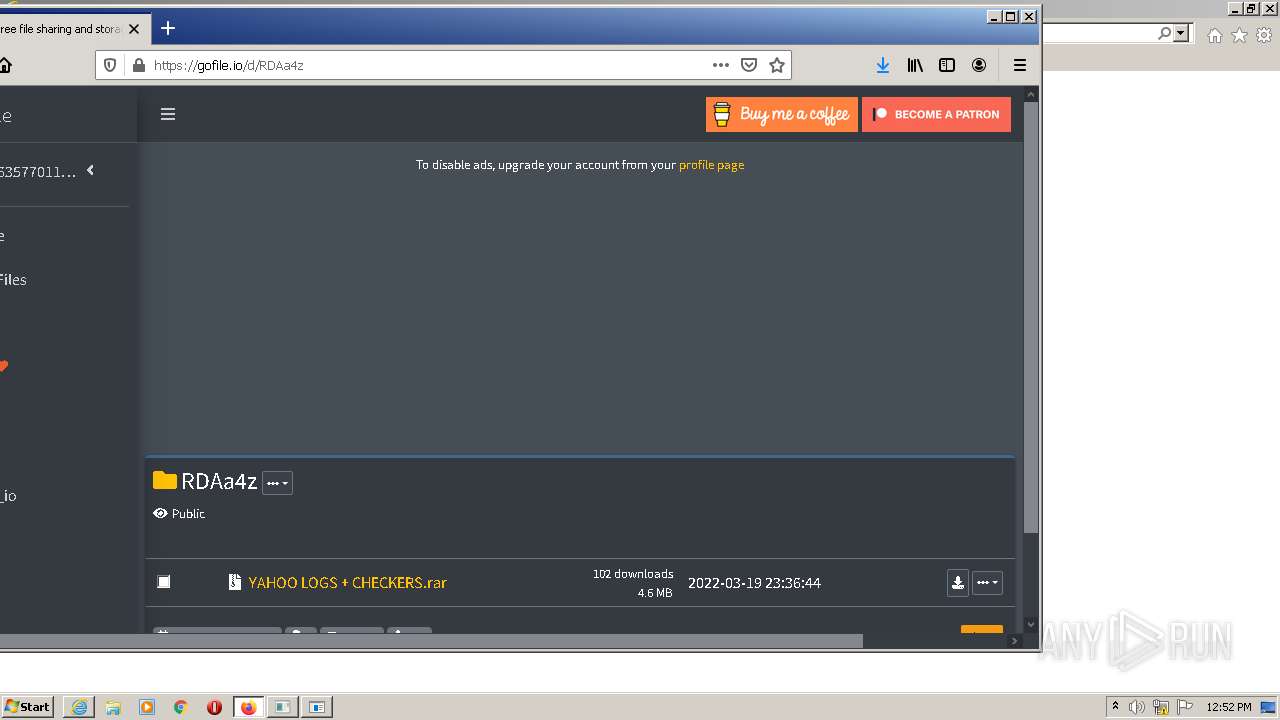The height and width of the screenshot is (720, 1280).
Task: Show site security padlock info
Action: pyautogui.click(x=138, y=65)
